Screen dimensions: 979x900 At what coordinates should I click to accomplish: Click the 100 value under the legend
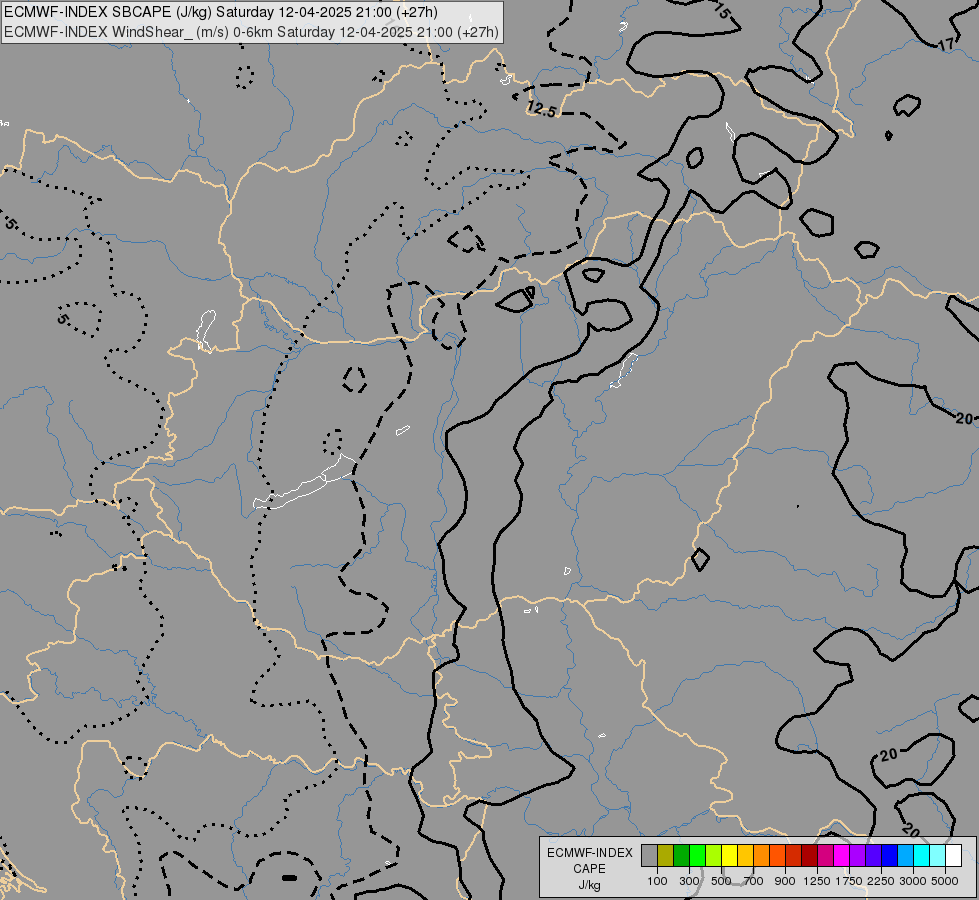coord(657,881)
